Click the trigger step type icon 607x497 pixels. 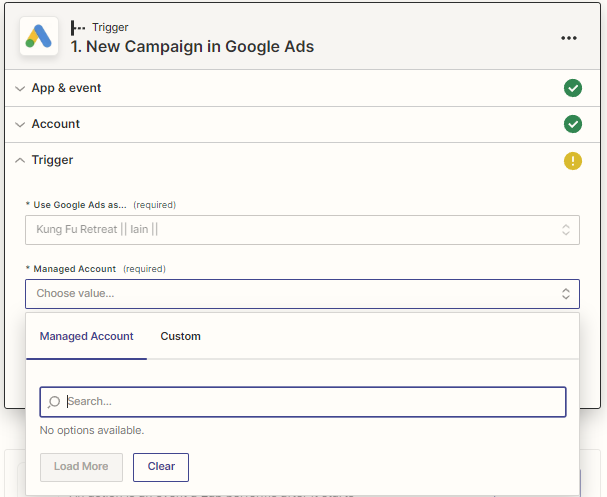point(78,28)
